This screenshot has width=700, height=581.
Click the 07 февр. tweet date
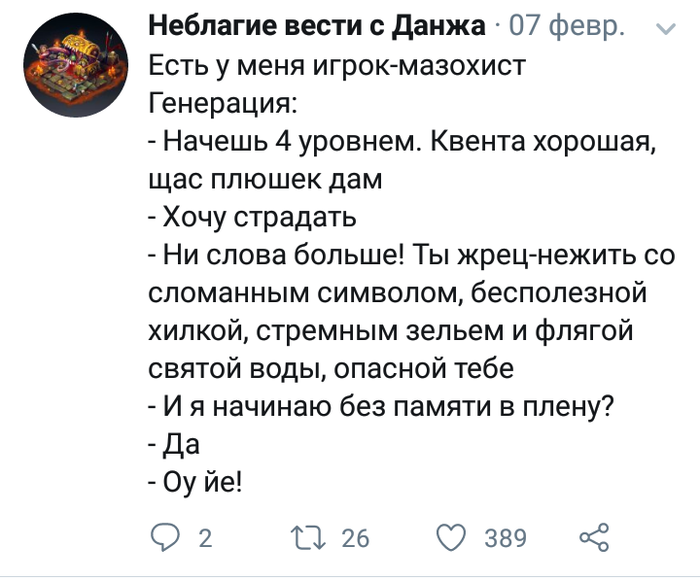[567, 27]
